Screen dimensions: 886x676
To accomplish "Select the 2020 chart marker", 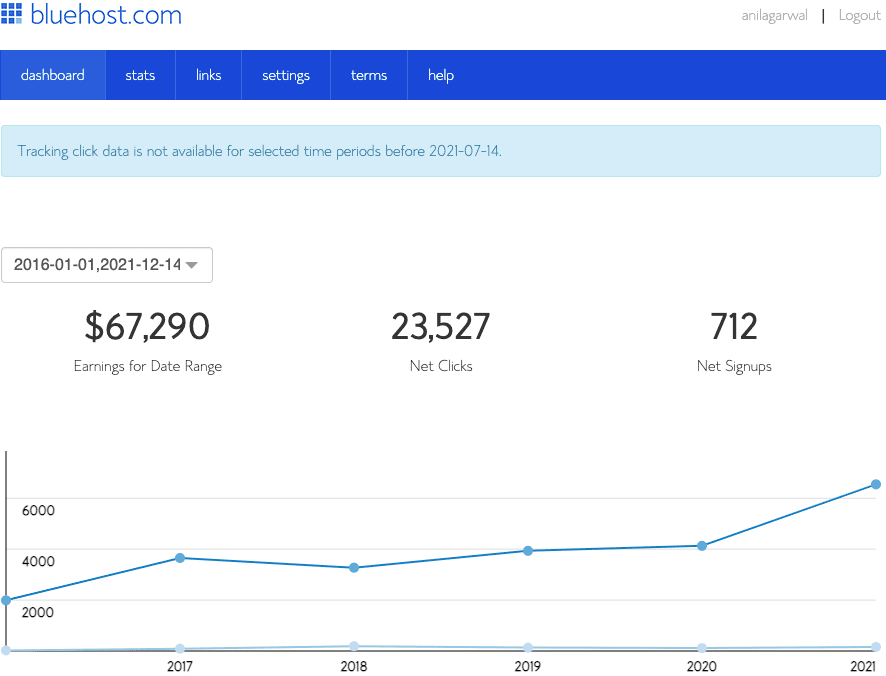I will click(x=702, y=546).
